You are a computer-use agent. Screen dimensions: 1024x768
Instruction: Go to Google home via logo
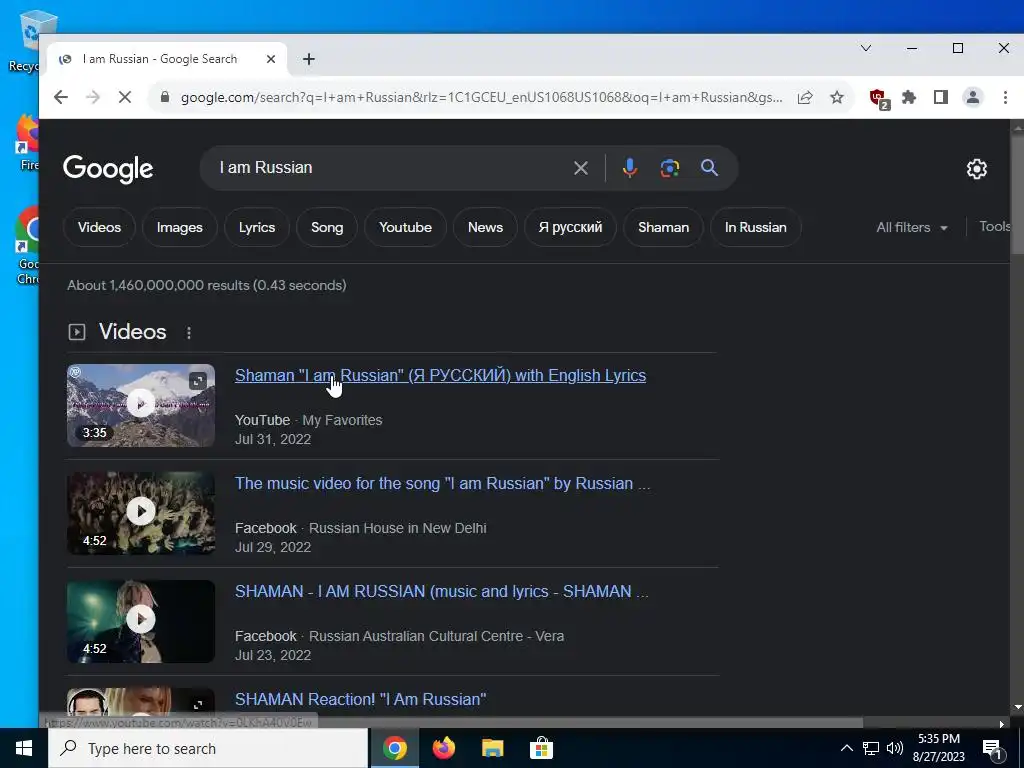(108, 169)
